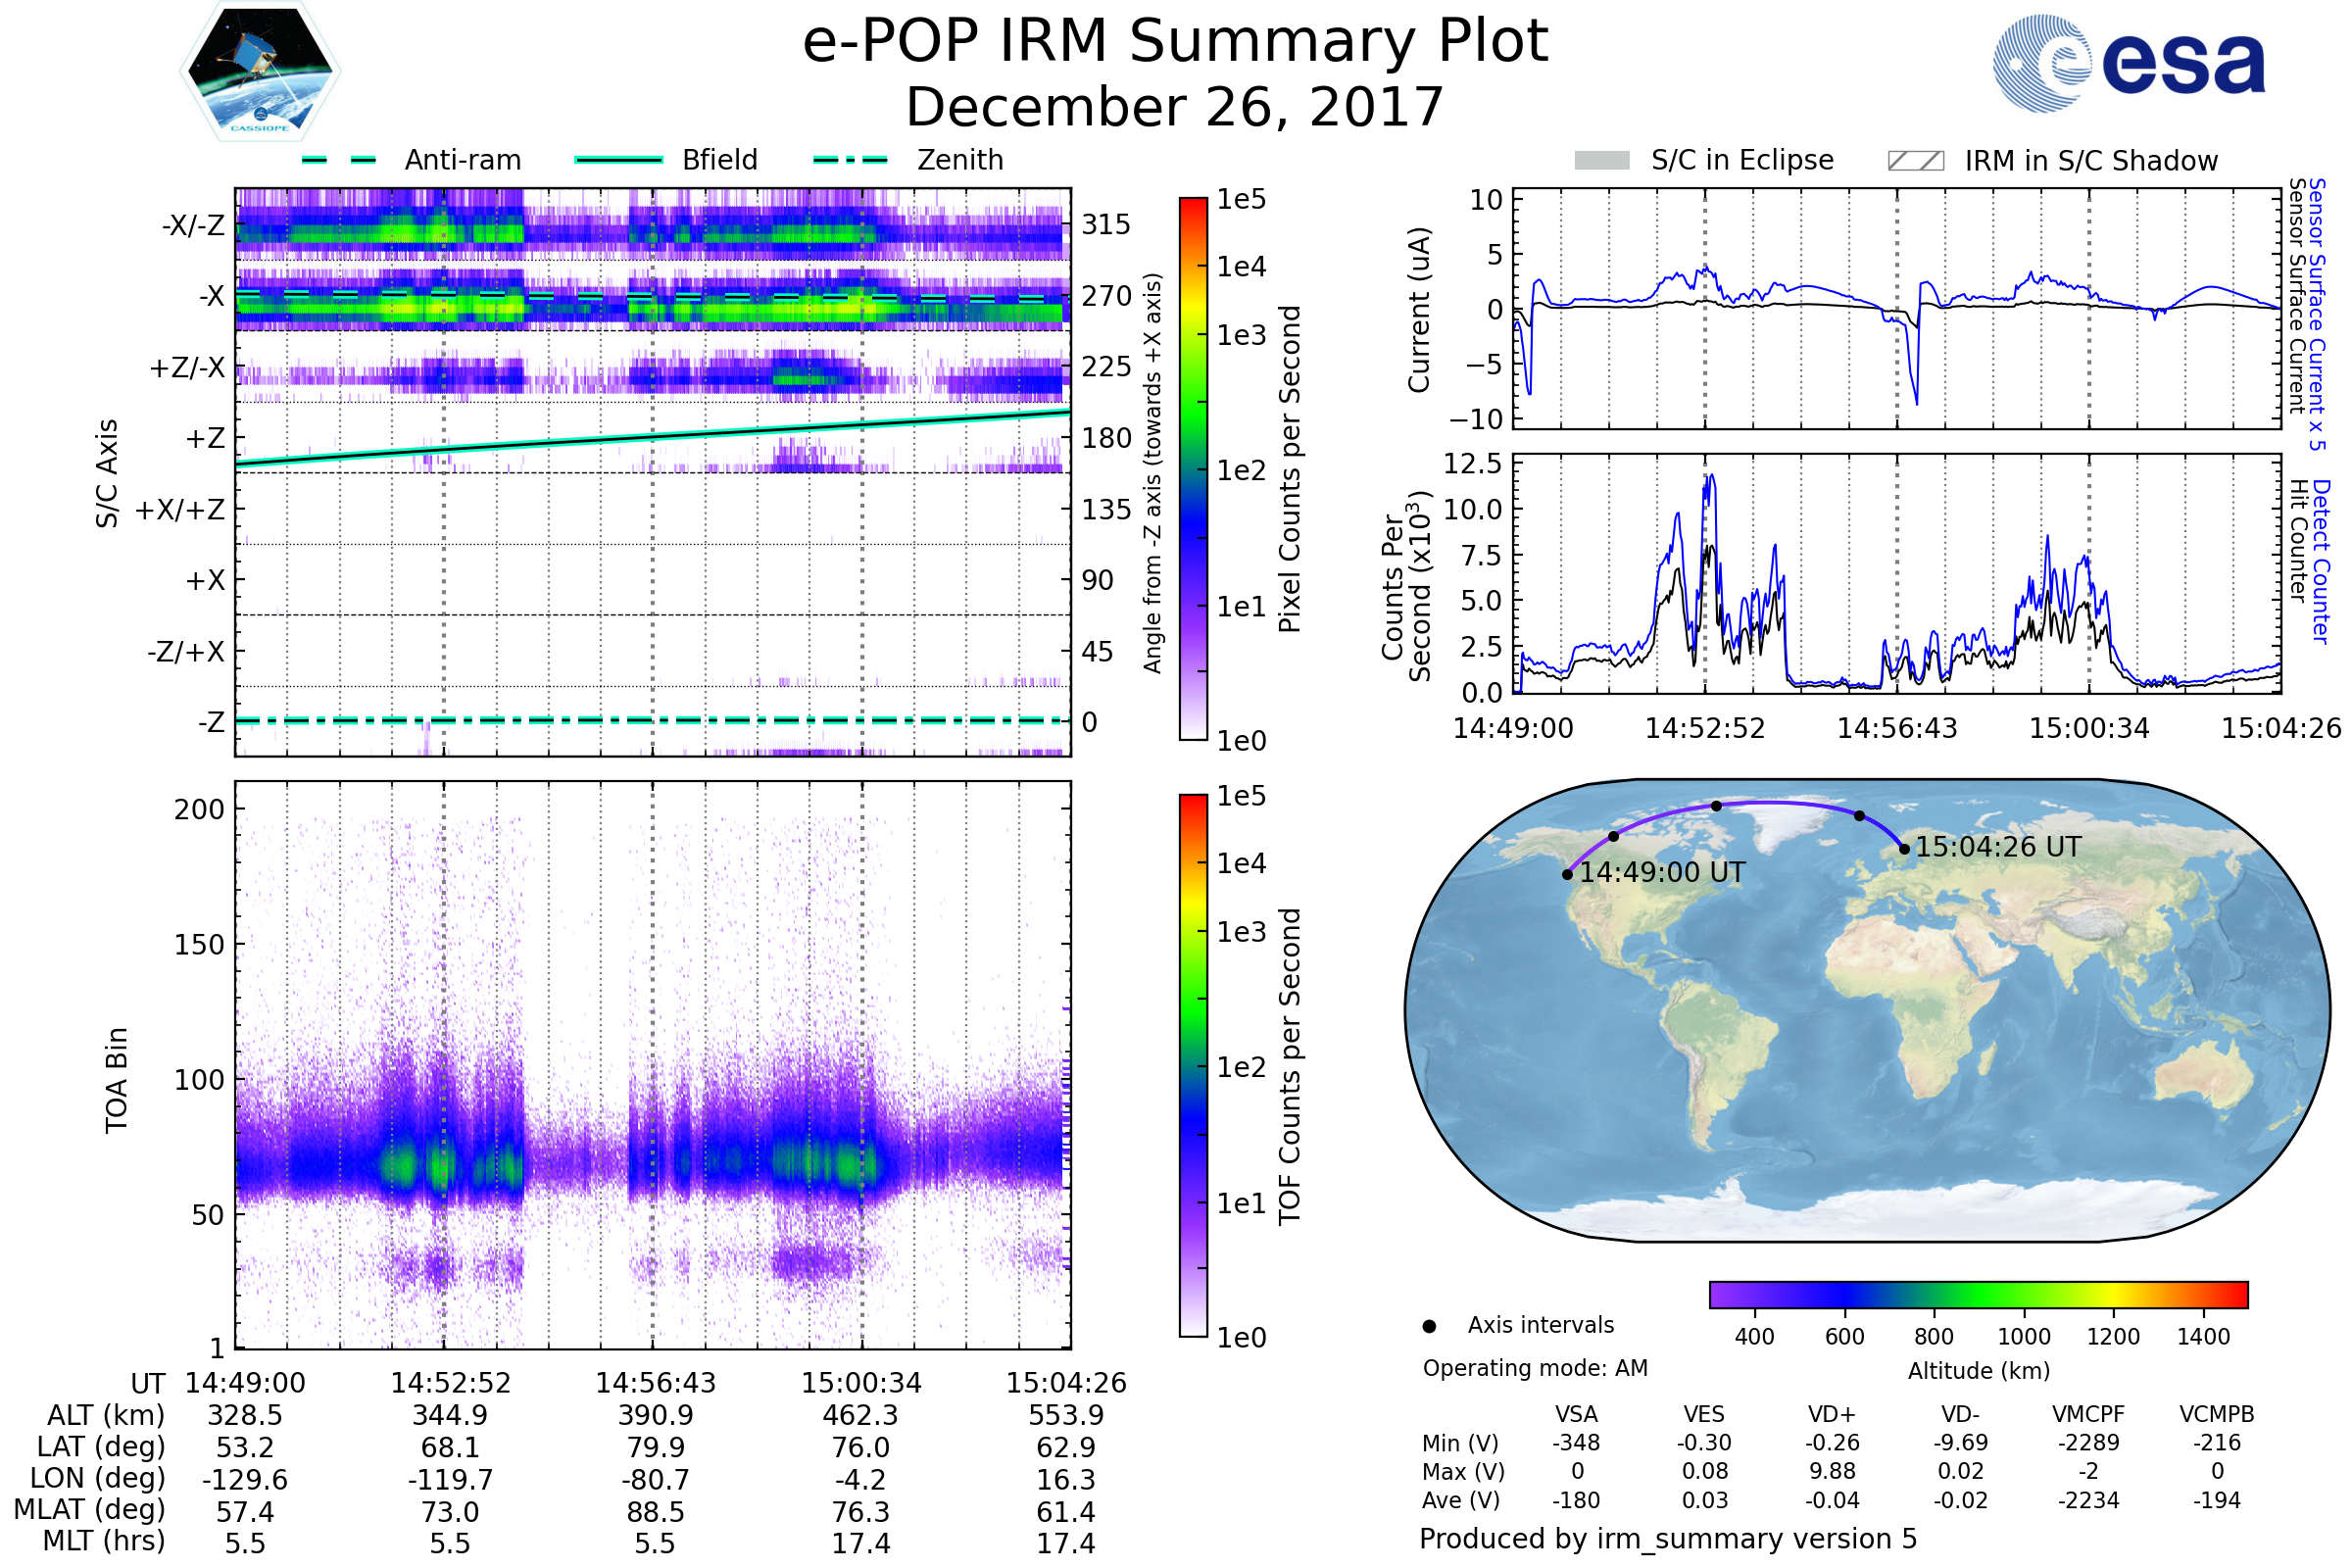
Task: Click the Zenith dash-dot legend marker
Action: 850,160
